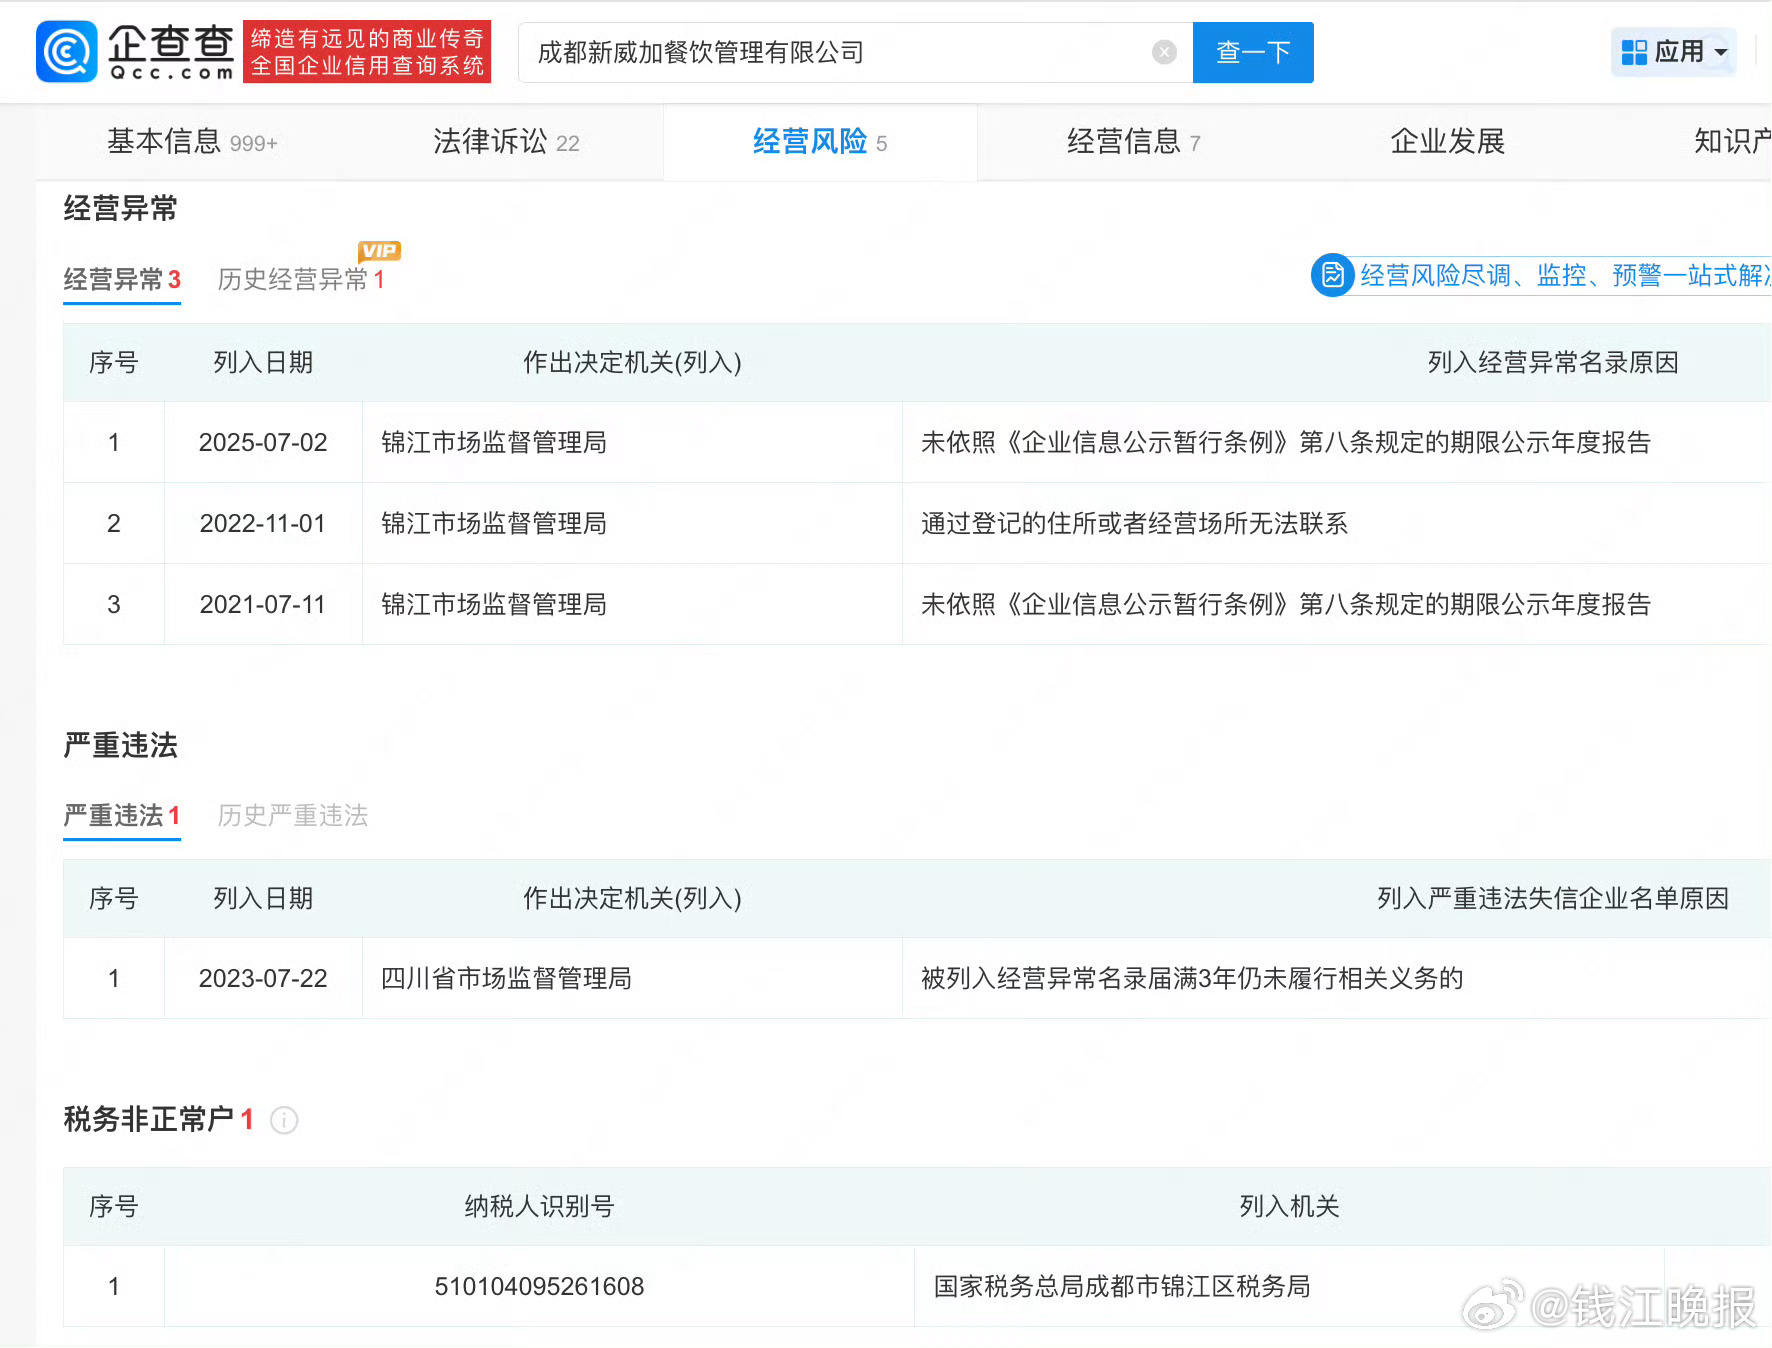Select the 经营风险 tab

click(820, 142)
